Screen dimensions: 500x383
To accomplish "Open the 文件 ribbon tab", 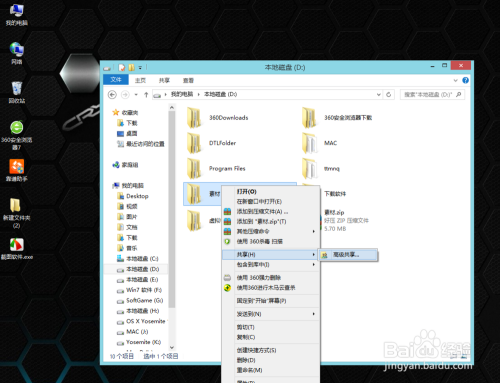I will 116,80.
